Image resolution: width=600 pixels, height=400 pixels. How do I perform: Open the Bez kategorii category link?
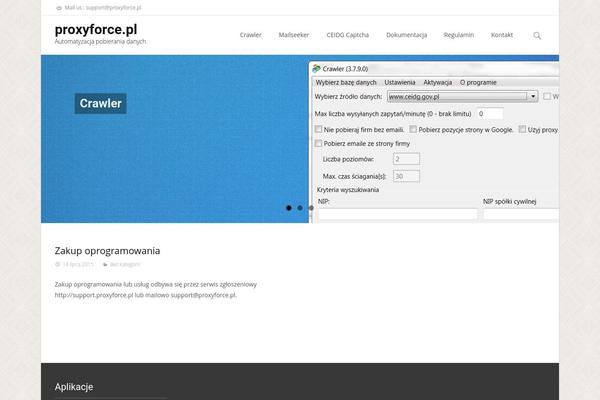pyautogui.click(x=125, y=264)
